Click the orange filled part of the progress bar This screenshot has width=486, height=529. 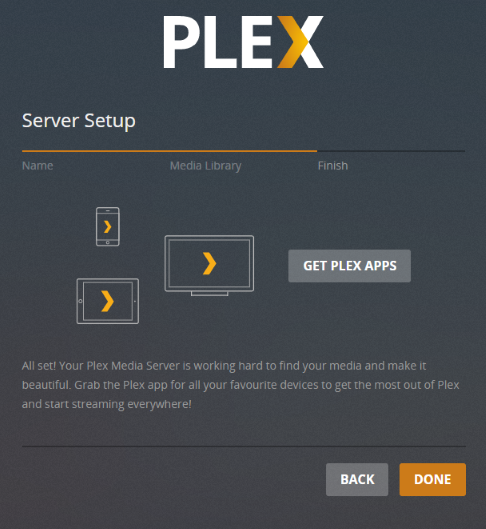(x=169, y=151)
